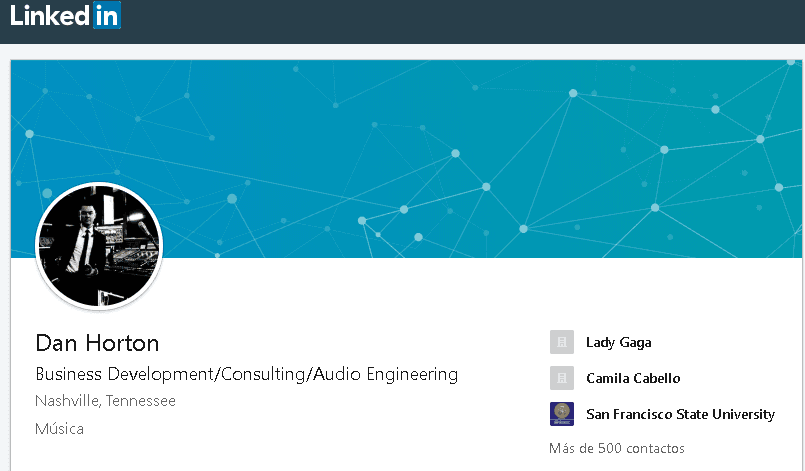The image size is (805, 471).
Task: Click the Lady Gaga company placeholder icon
Action: coord(561,342)
